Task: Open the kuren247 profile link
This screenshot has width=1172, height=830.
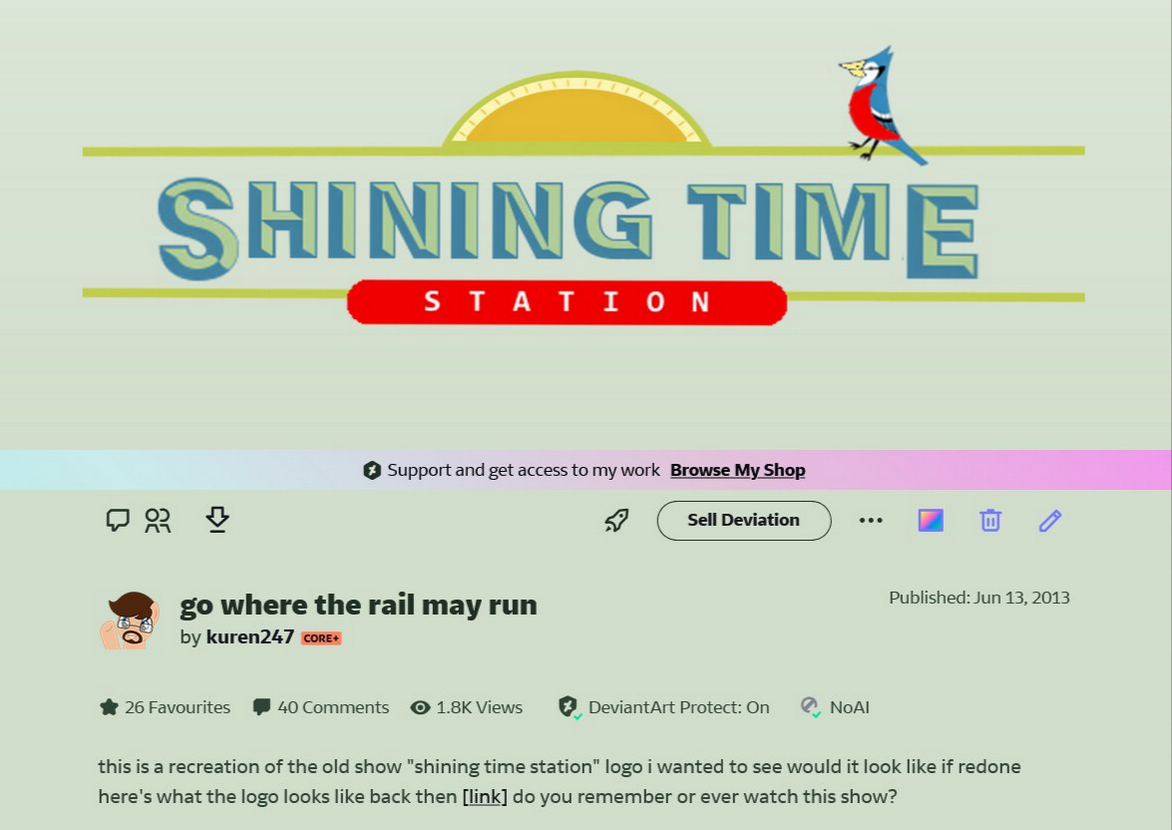Action: (250, 637)
